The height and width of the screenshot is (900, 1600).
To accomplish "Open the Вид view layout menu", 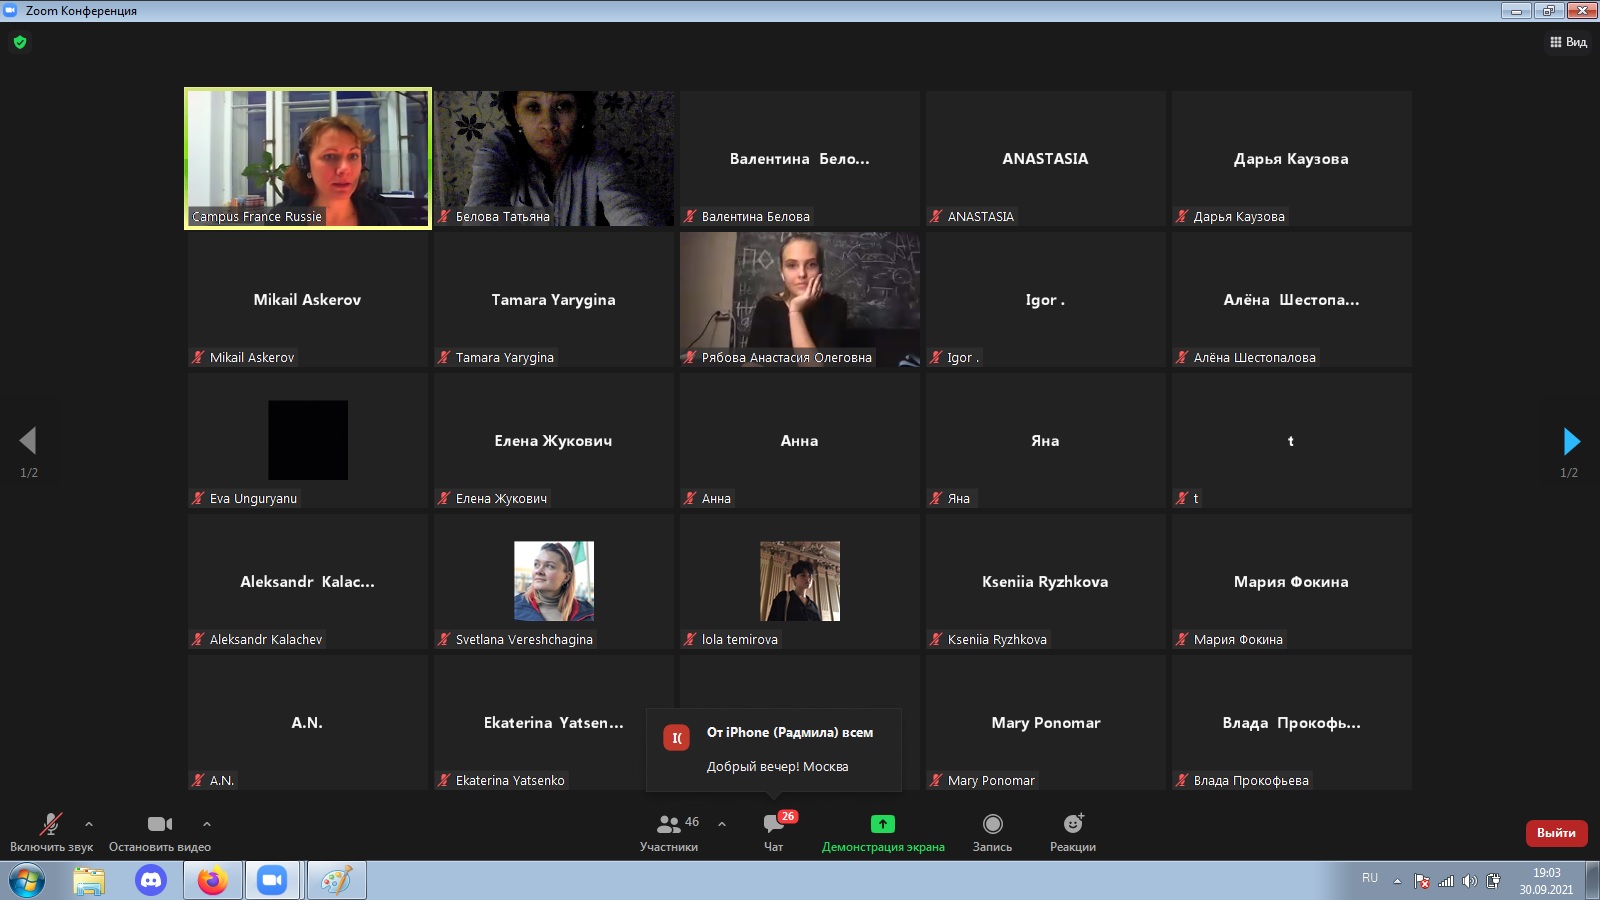I will click(x=1568, y=42).
